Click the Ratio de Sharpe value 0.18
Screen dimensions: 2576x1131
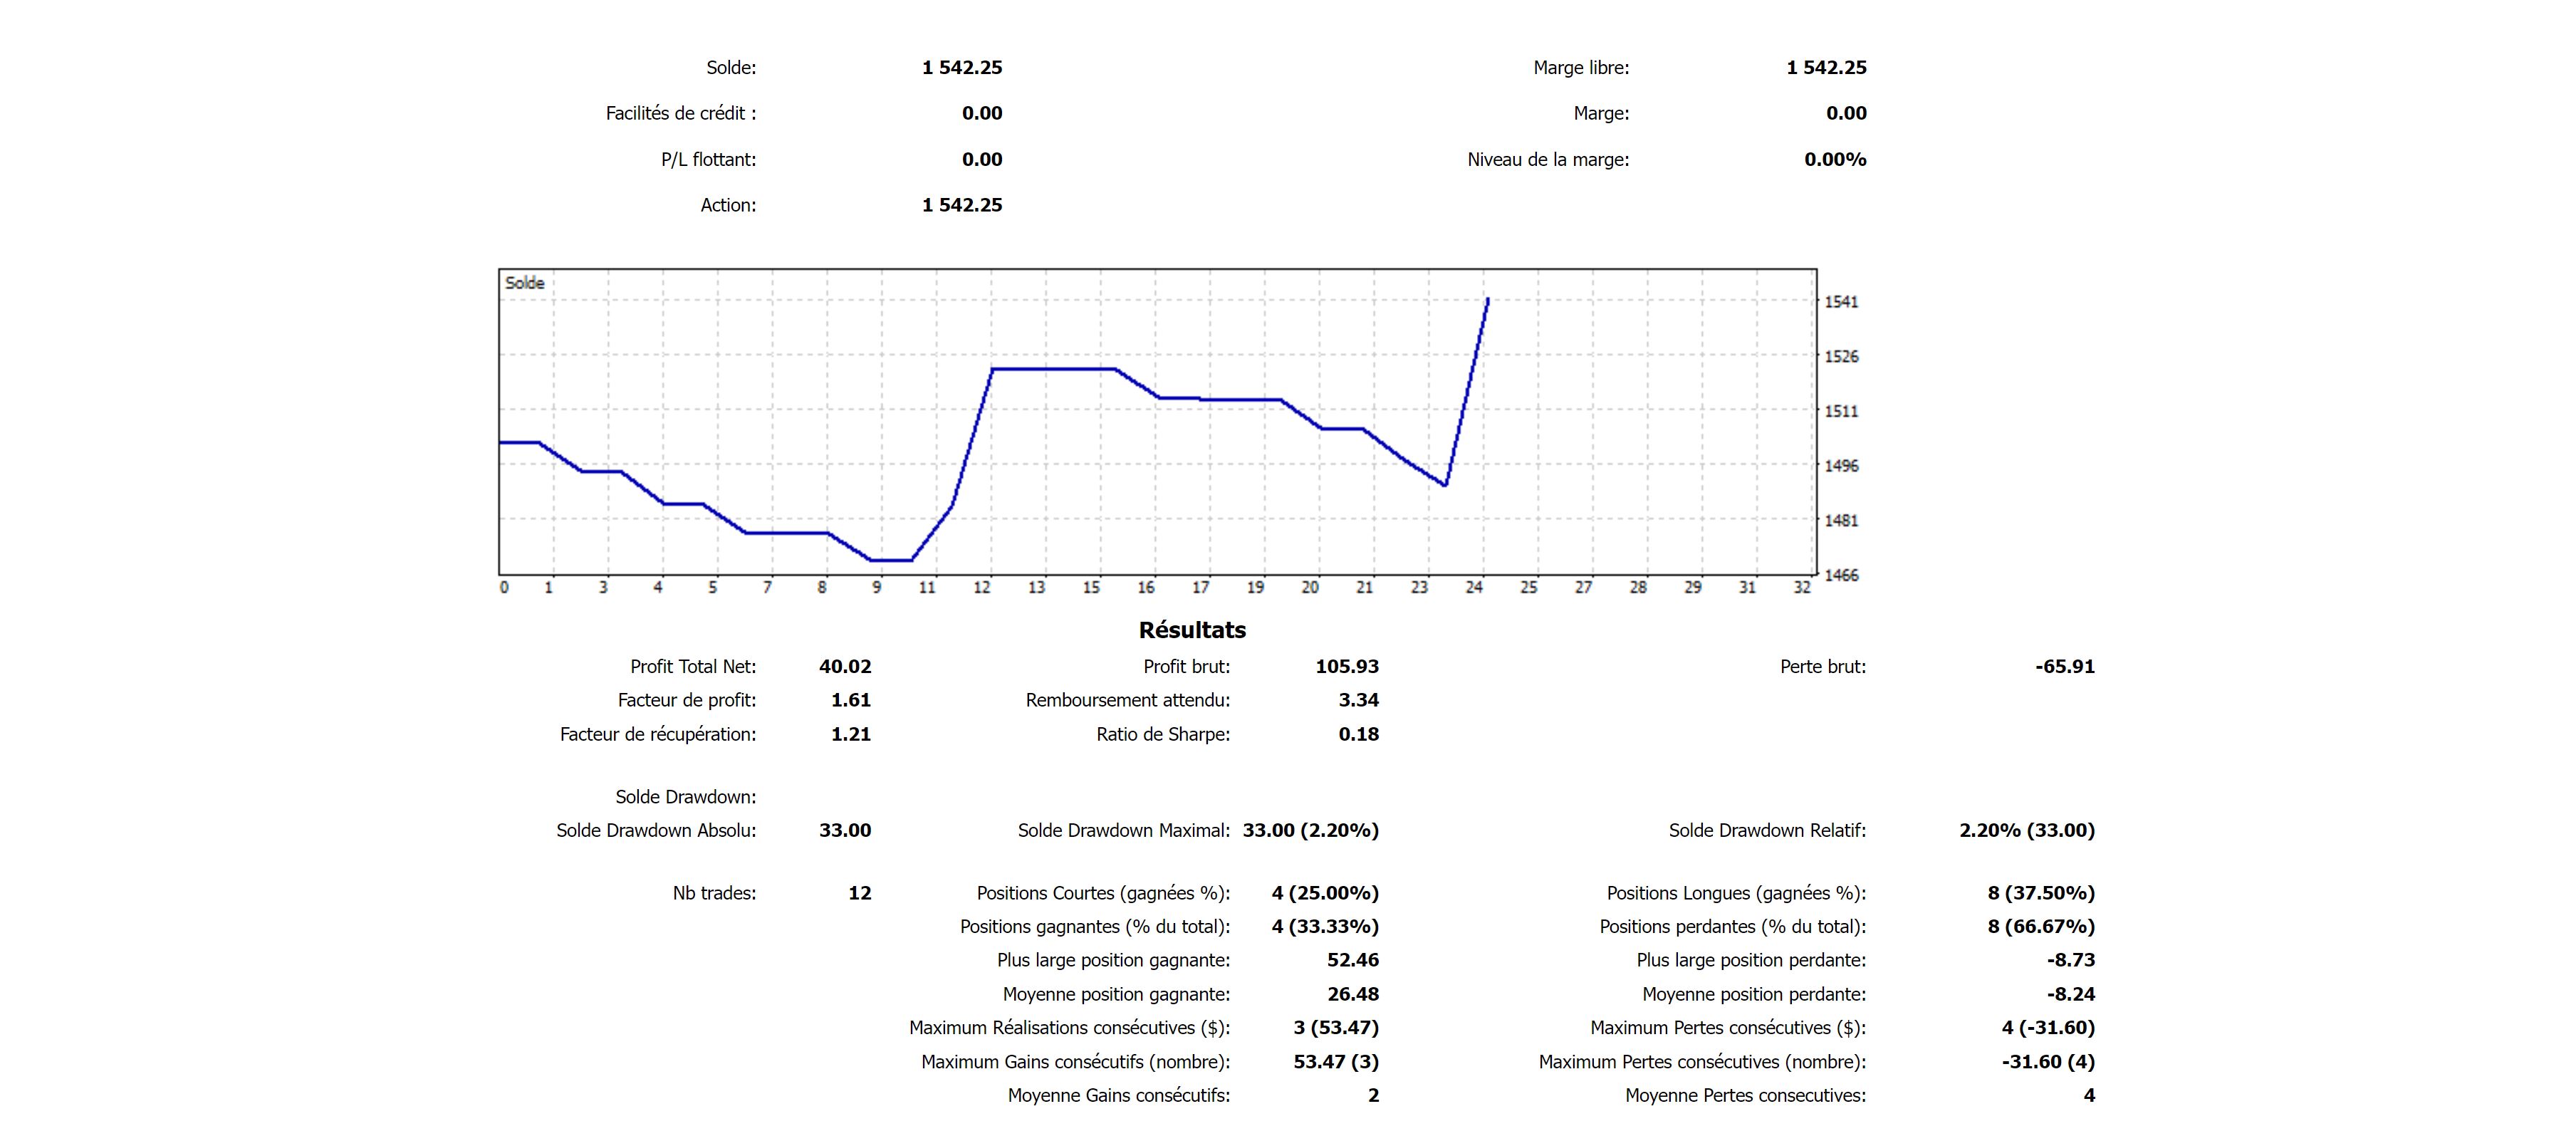pyautogui.click(x=1358, y=734)
